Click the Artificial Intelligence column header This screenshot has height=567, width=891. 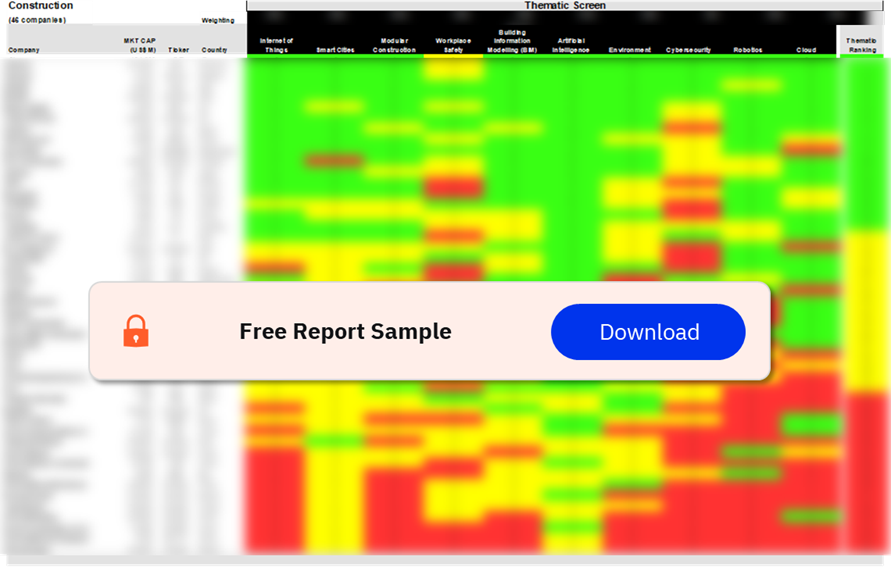[571, 45]
